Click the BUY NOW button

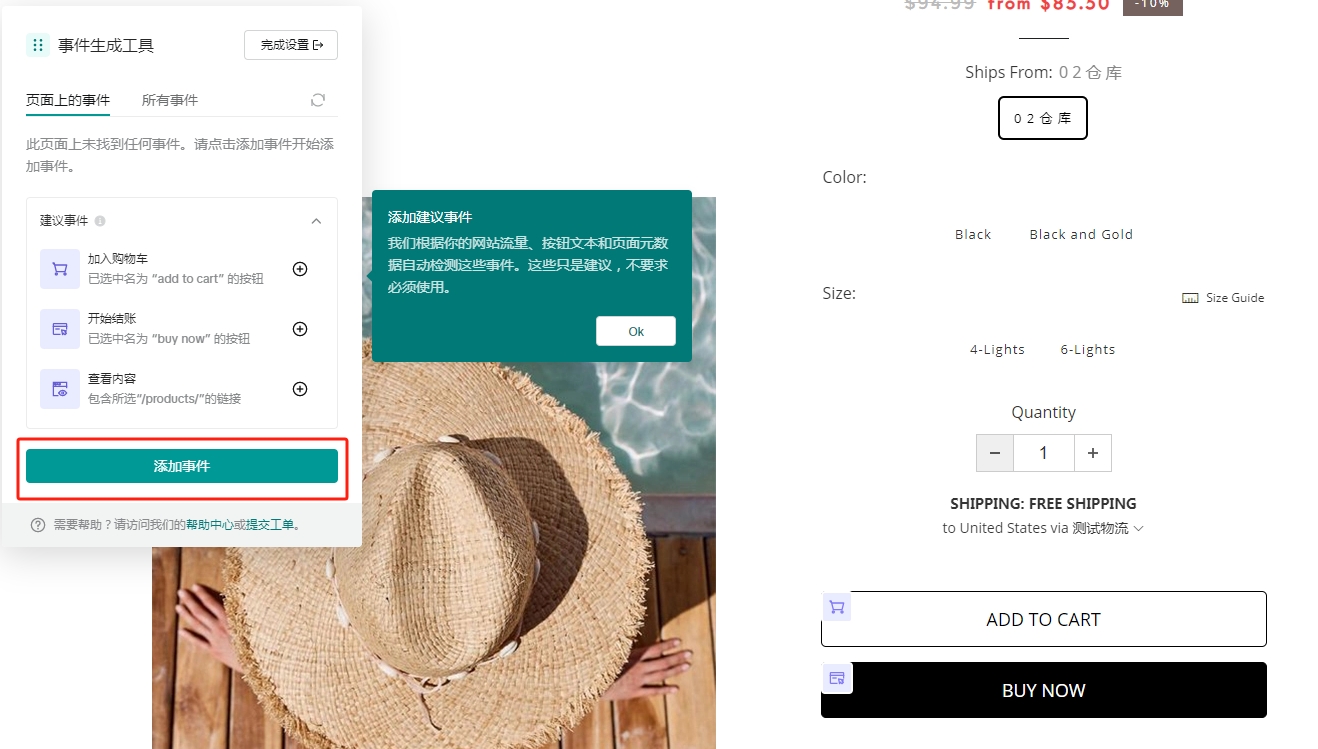(x=1044, y=690)
